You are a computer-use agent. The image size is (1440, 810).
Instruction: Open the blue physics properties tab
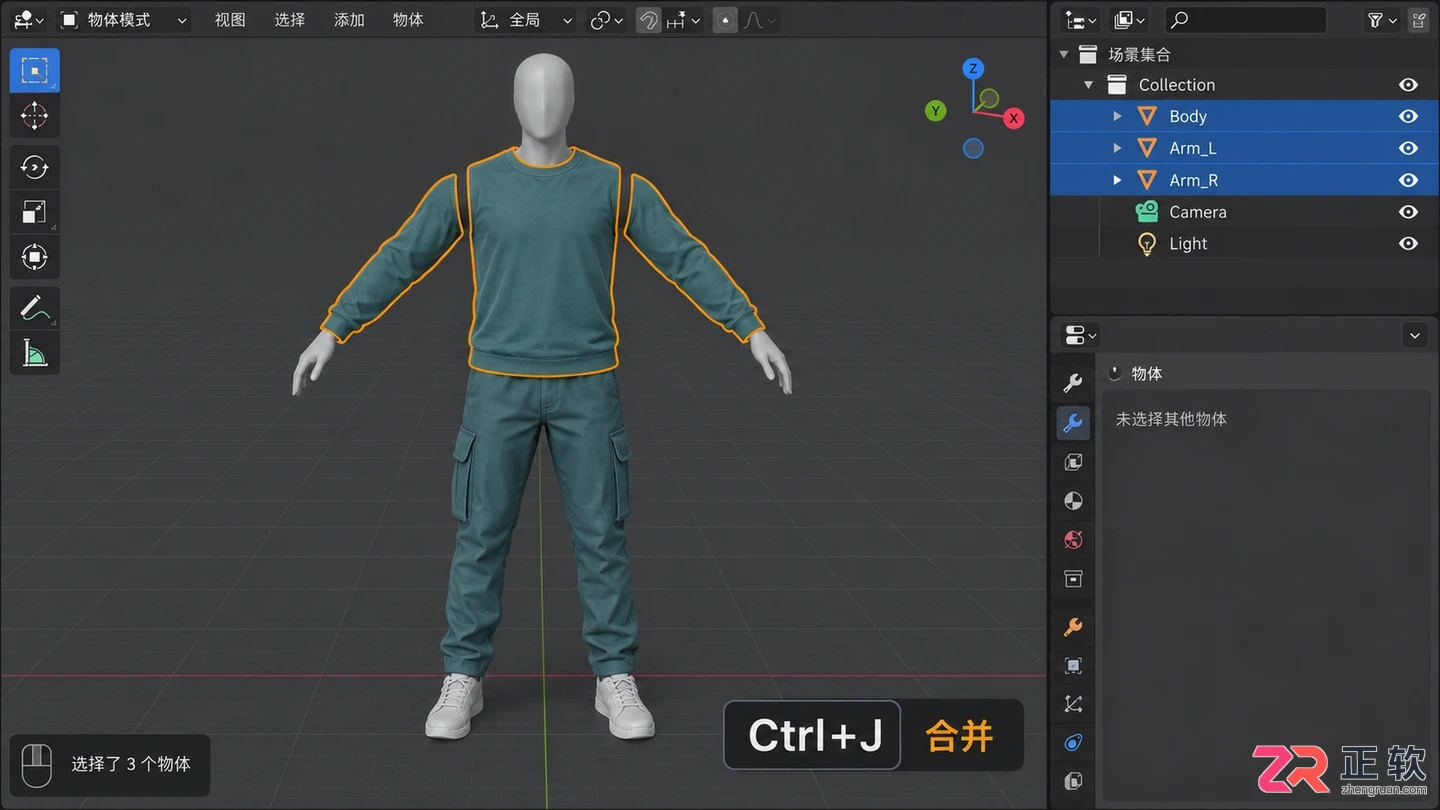(x=1073, y=743)
